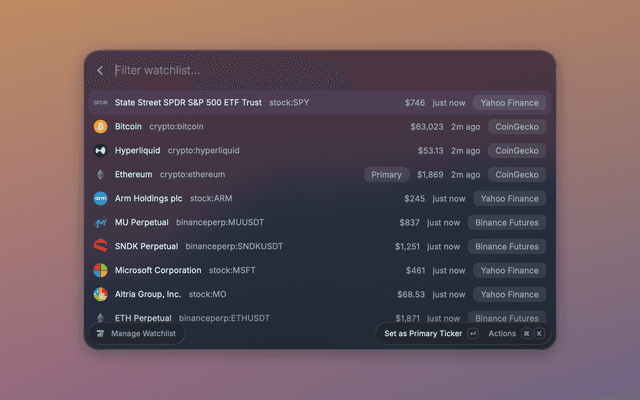Click the binanceperp:SNDKUSDT identifier
Screen dimensions: 640x400
pos(234,246)
